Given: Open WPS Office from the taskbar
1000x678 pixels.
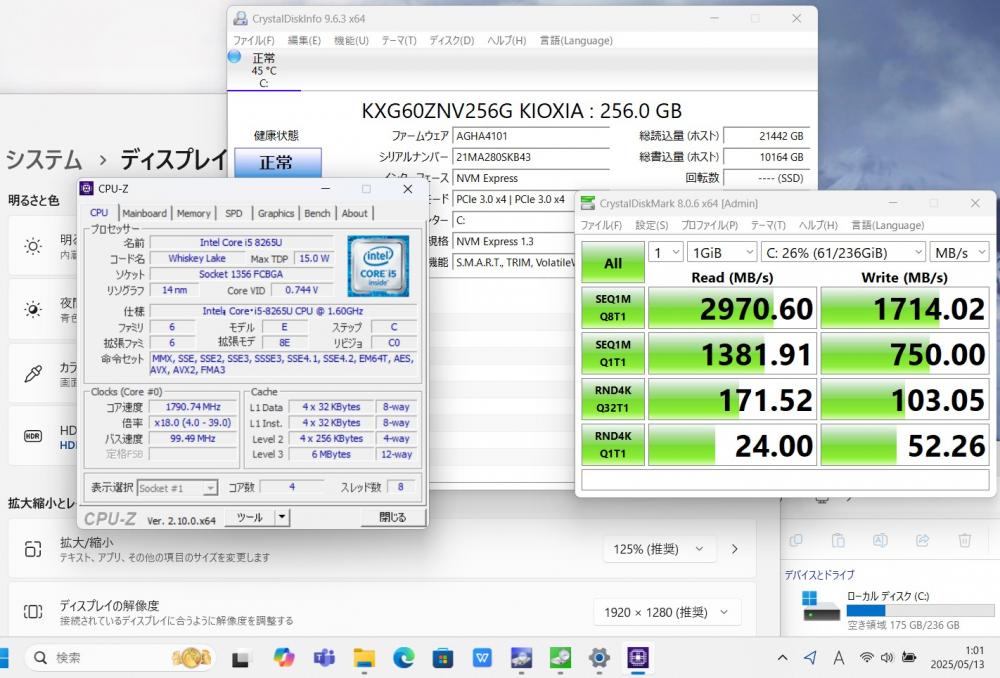Looking at the screenshot, I should click(482, 658).
